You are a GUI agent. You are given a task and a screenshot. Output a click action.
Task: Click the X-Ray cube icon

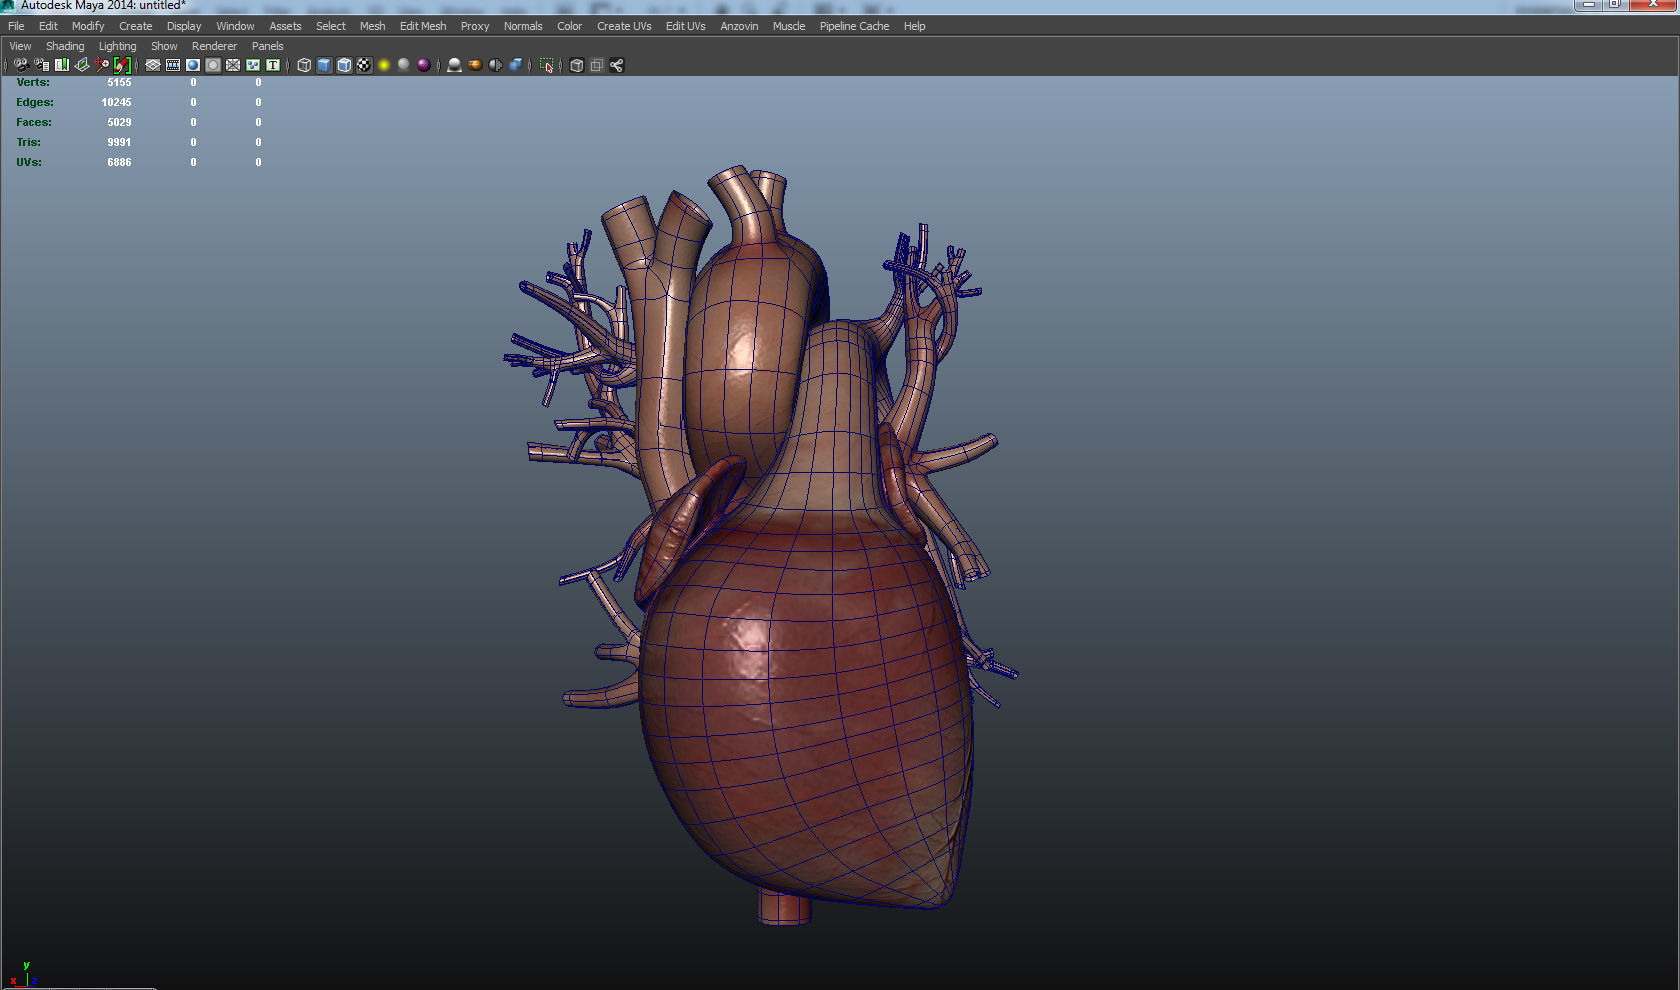[x=577, y=65]
